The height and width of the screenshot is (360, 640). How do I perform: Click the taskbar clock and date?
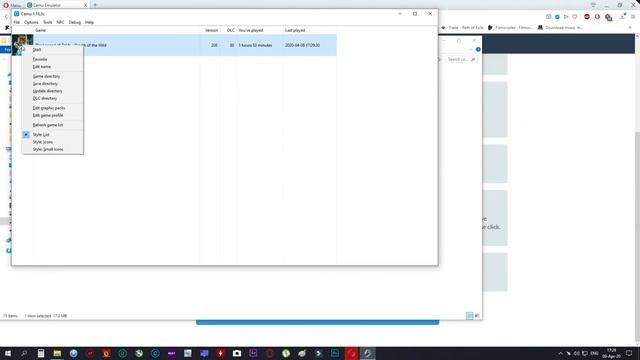click(611, 353)
